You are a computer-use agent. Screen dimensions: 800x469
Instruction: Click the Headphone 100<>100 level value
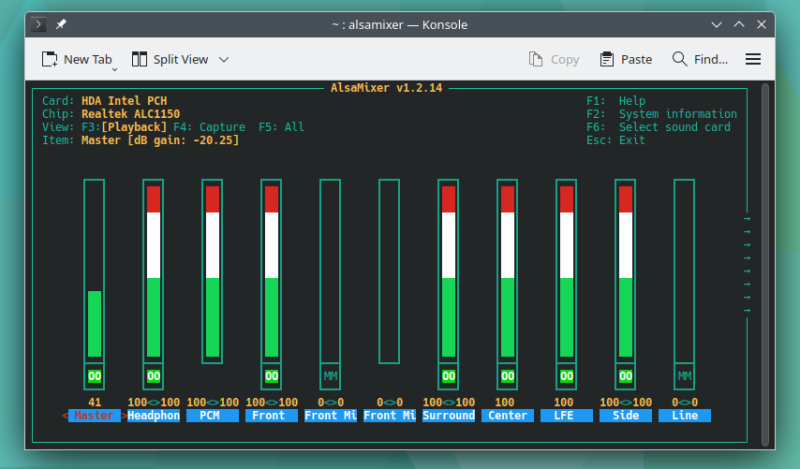click(154, 402)
